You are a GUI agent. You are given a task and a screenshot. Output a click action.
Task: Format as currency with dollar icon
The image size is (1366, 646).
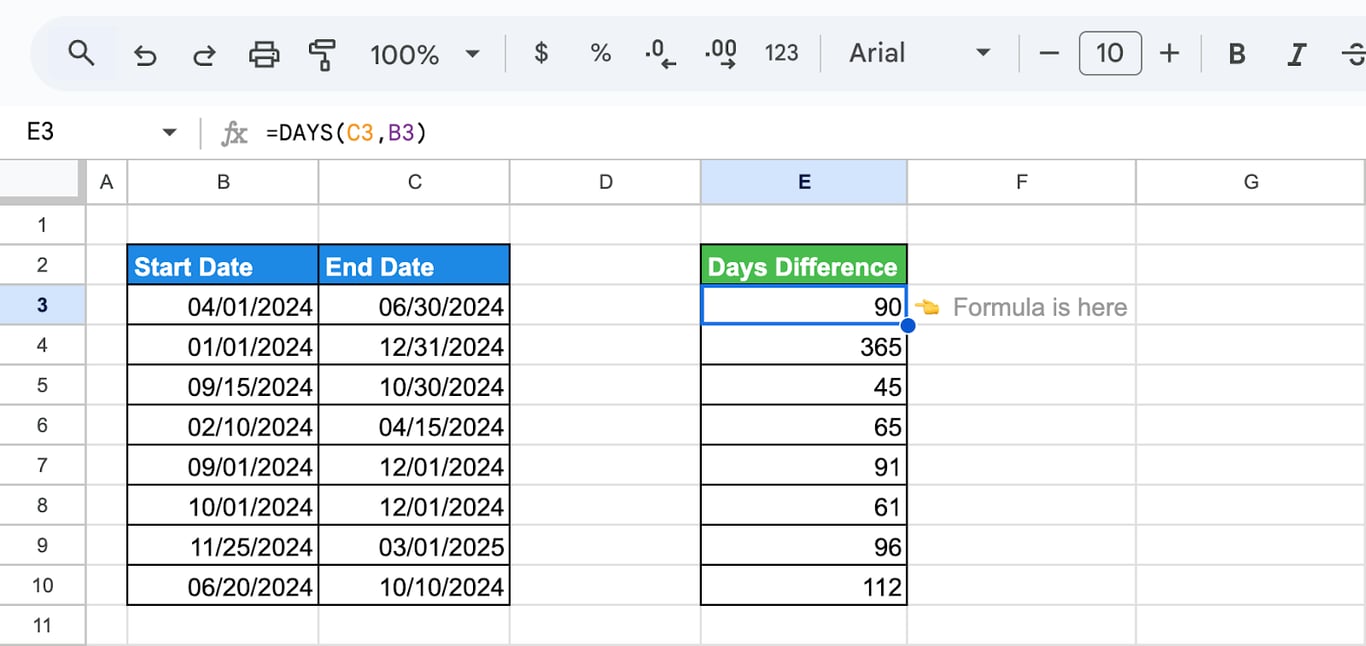coord(541,53)
